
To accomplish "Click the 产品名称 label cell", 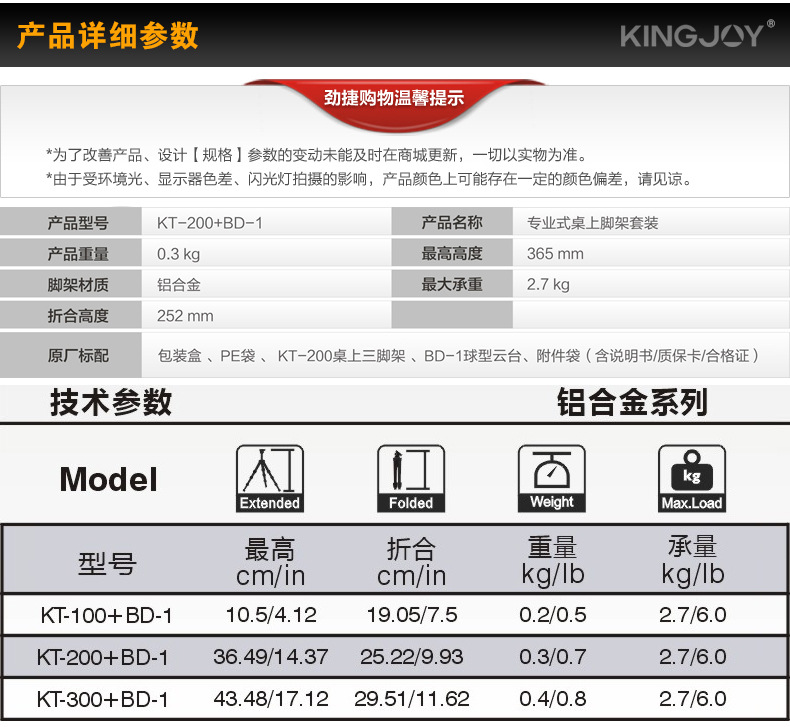I will 452,222.
